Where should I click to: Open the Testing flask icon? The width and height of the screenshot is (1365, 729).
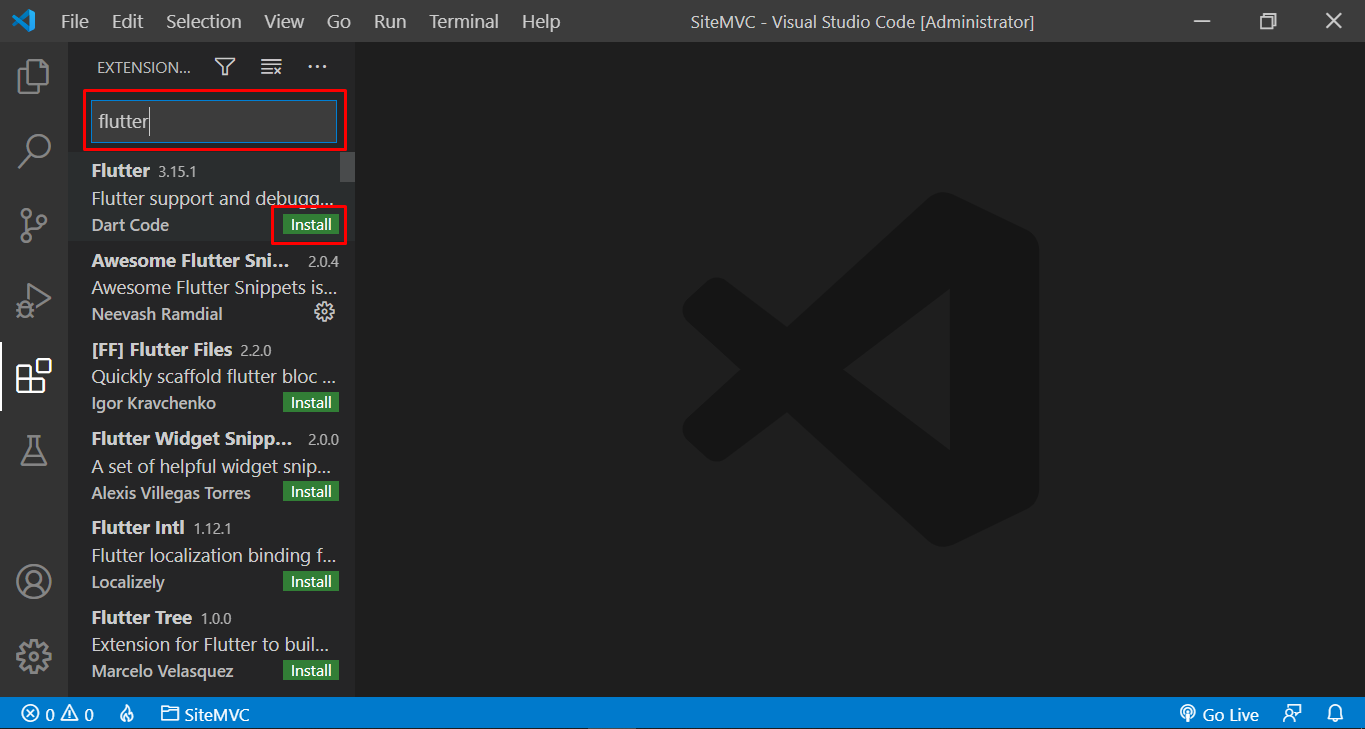(x=33, y=450)
